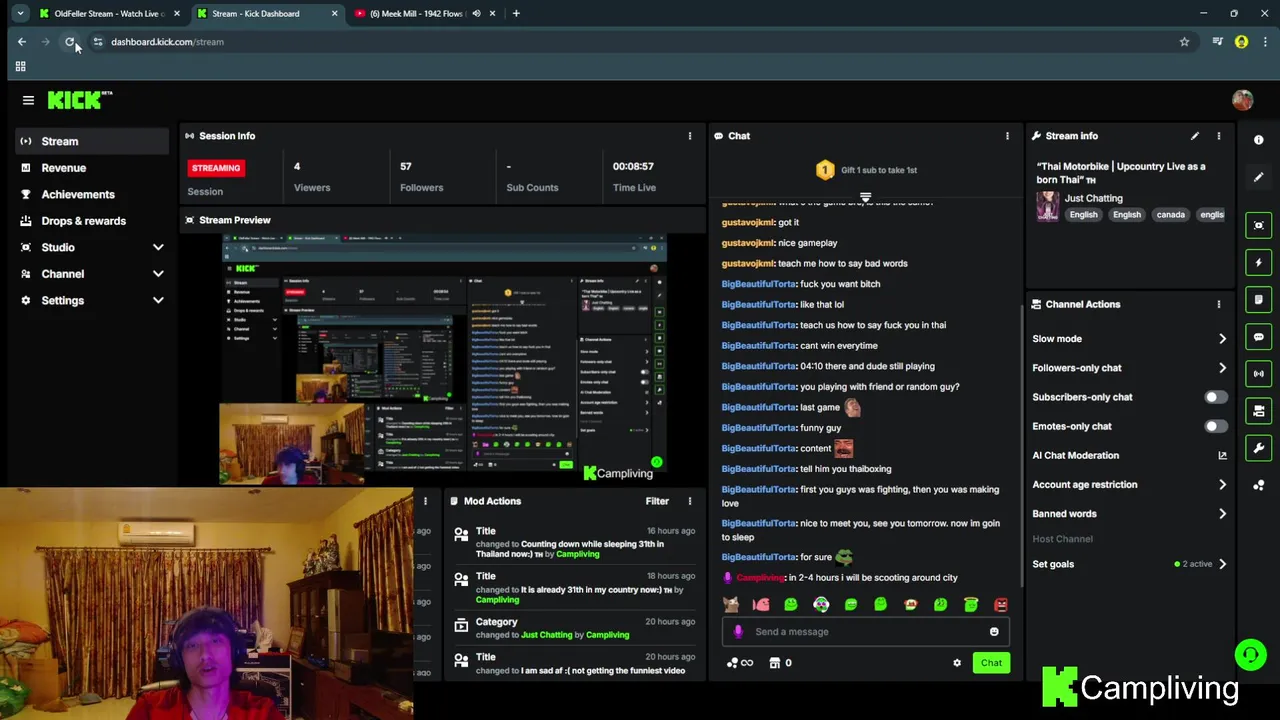1280x720 pixels.
Task: Toggle wrench widget in right sidebar
Action: pos(1259,448)
